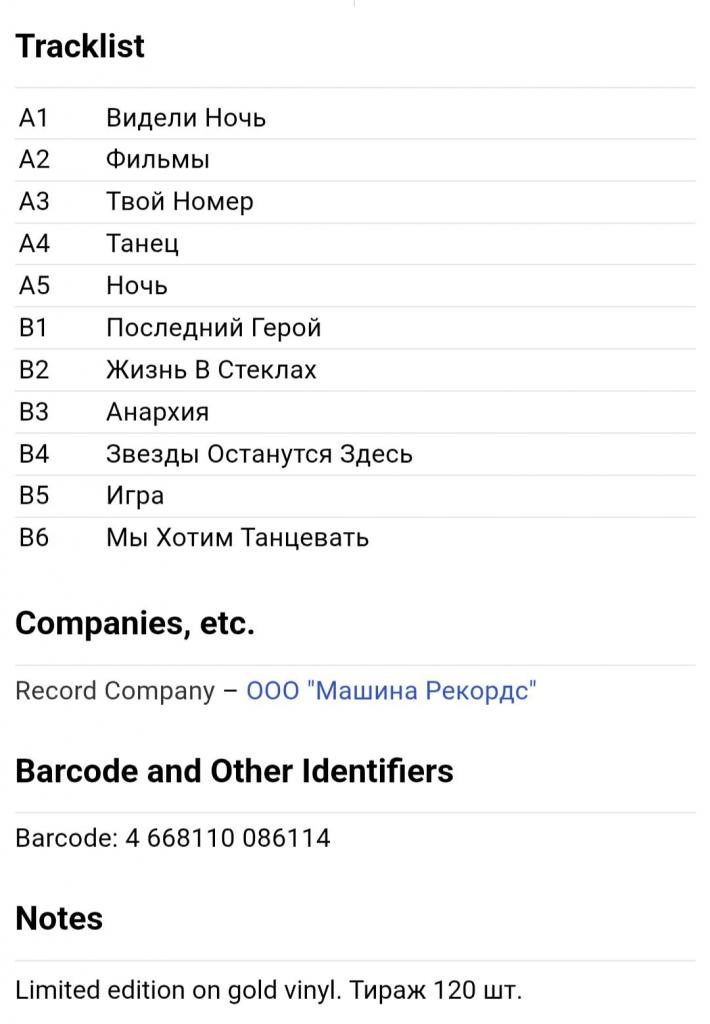Click track B2 Жизнь В Стеклах
Image resolution: width=710 pixels, height=1024 pixels.
[x=355, y=370]
